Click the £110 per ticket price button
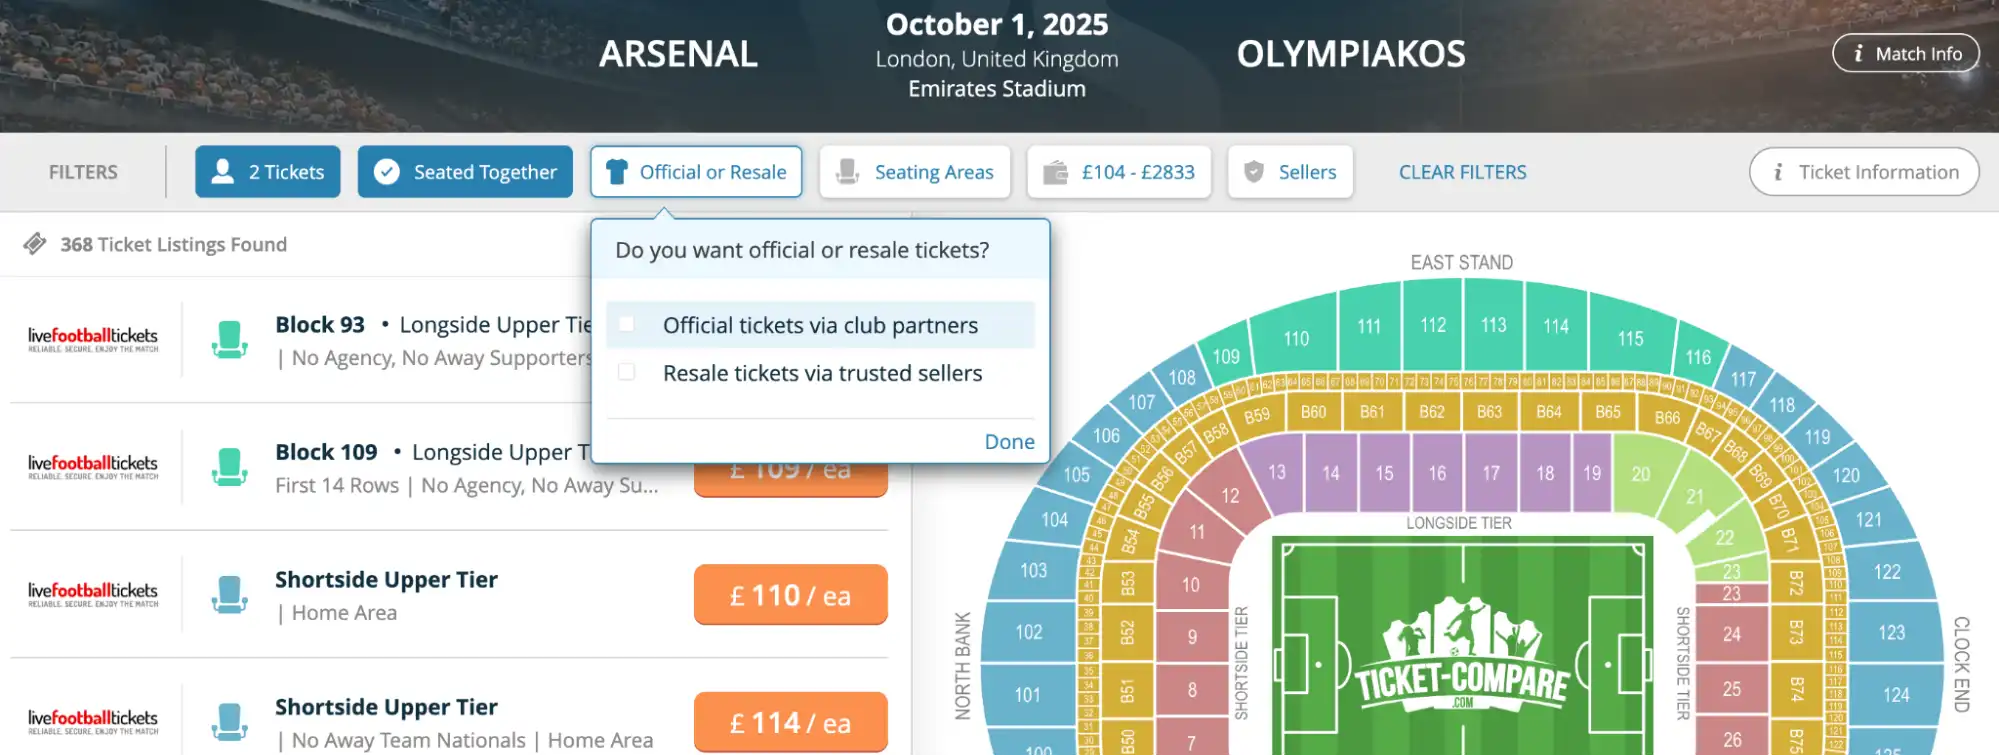This screenshot has width=1999, height=756. point(790,594)
